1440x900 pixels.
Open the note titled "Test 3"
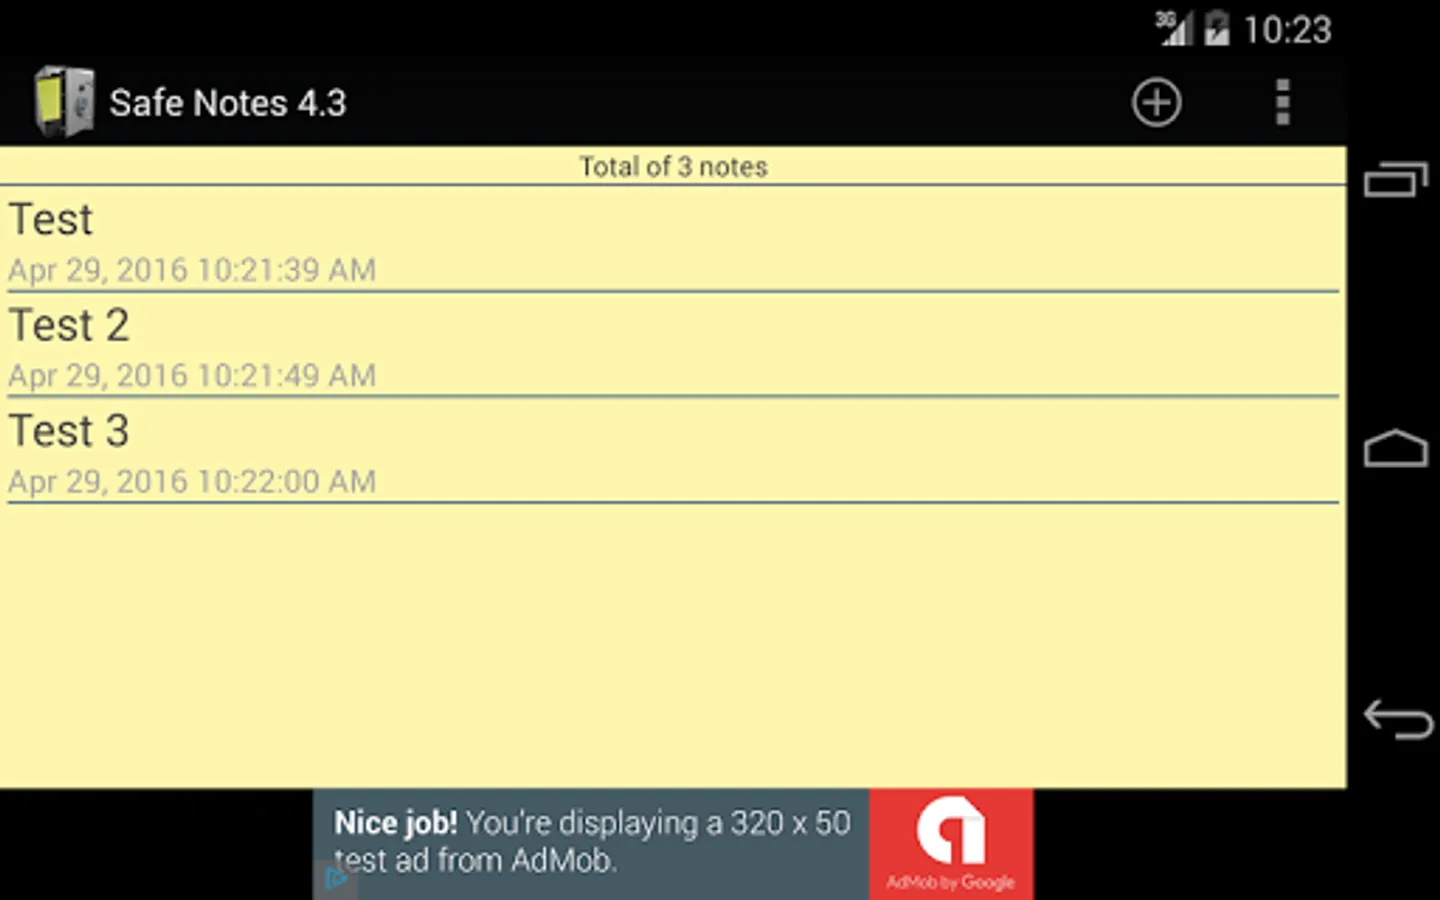pos(673,451)
